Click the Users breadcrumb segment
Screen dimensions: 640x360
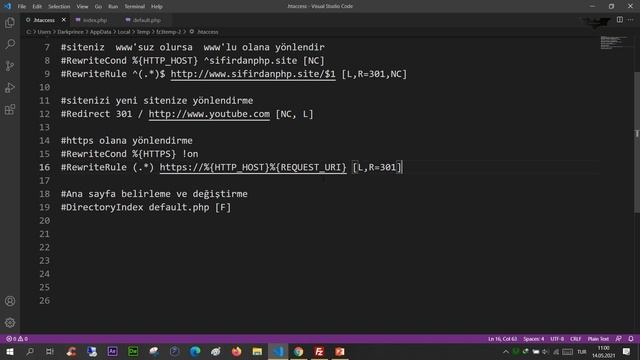[44, 32]
